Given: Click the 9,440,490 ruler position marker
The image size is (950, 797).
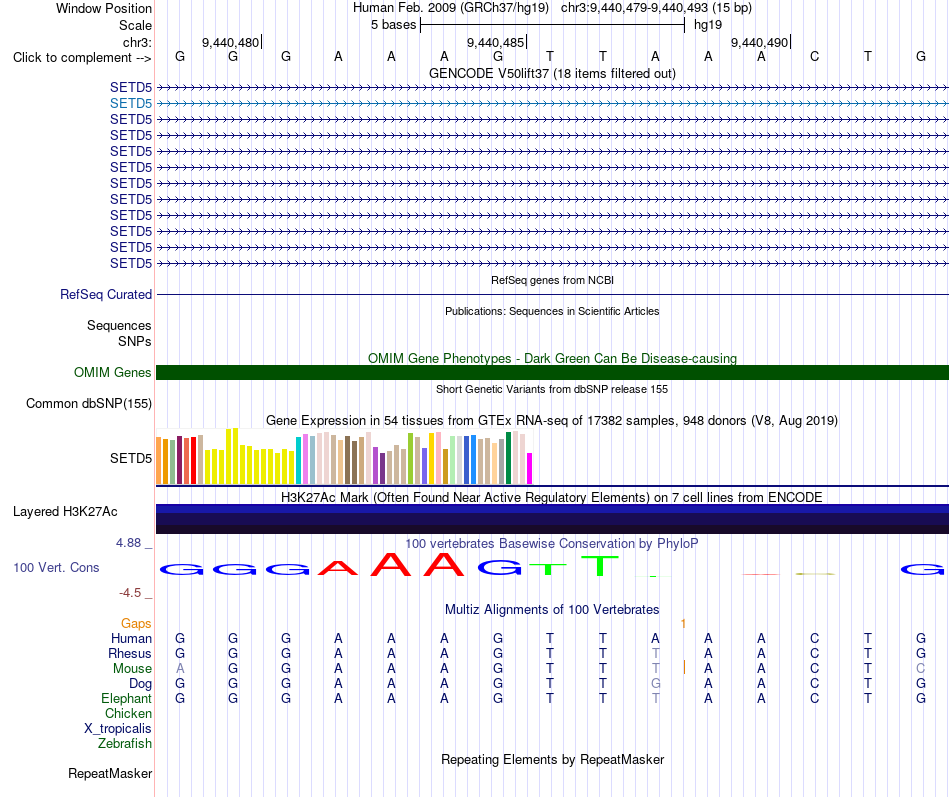Looking at the screenshot, I should click(759, 42).
